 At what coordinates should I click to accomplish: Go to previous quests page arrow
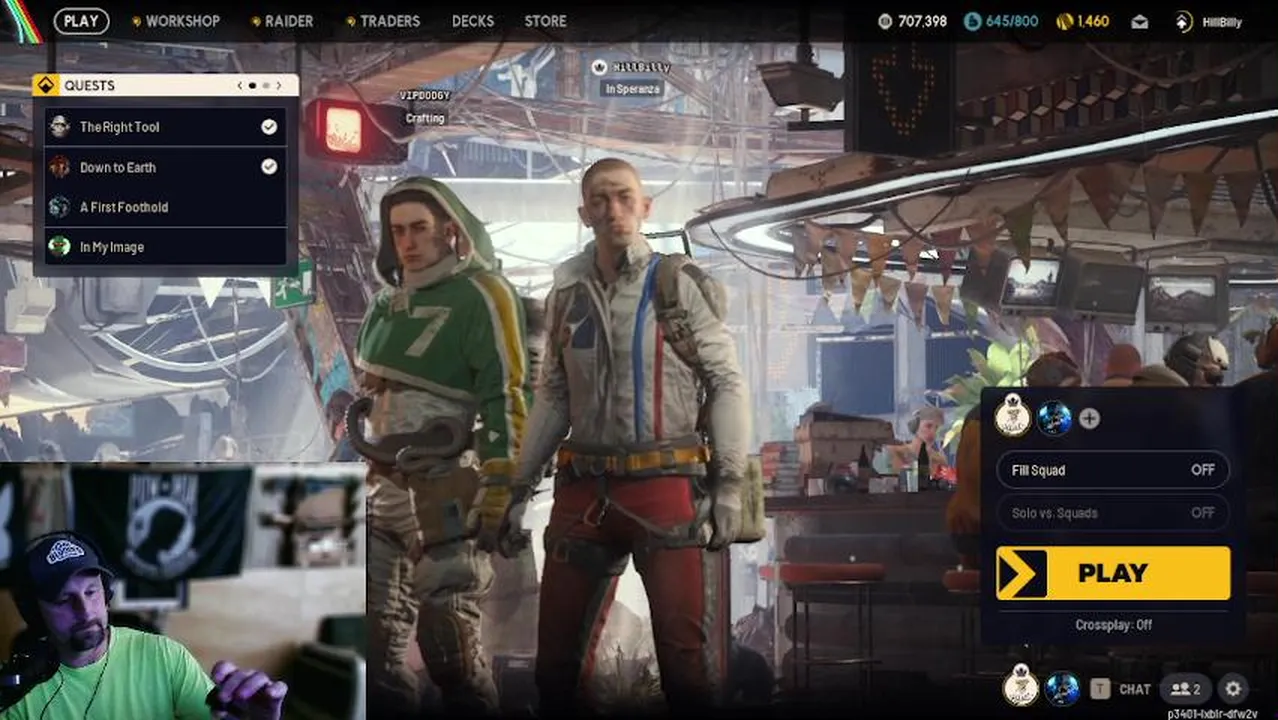coord(240,86)
